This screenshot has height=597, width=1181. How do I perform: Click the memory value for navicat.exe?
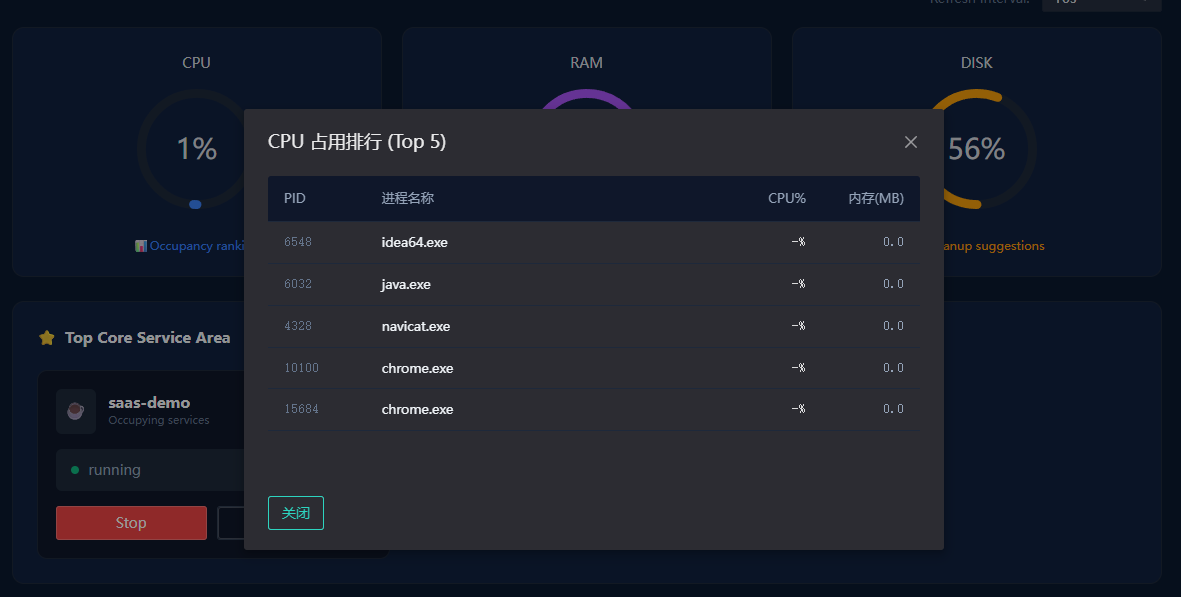click(x=893, y=326)
